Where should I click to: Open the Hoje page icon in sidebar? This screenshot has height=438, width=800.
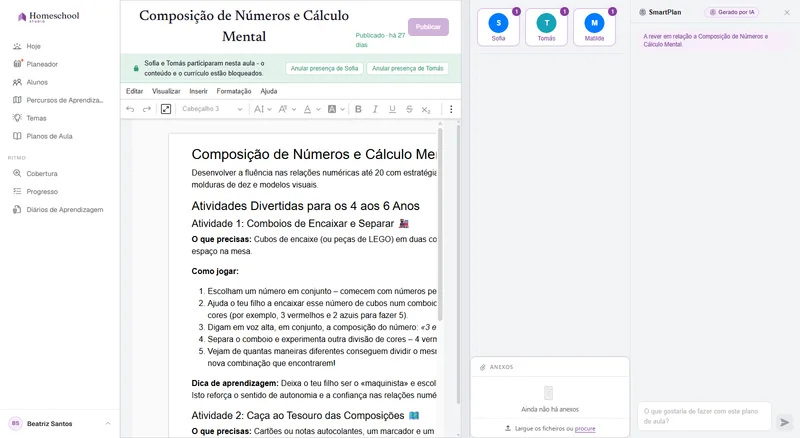point(17,46)
